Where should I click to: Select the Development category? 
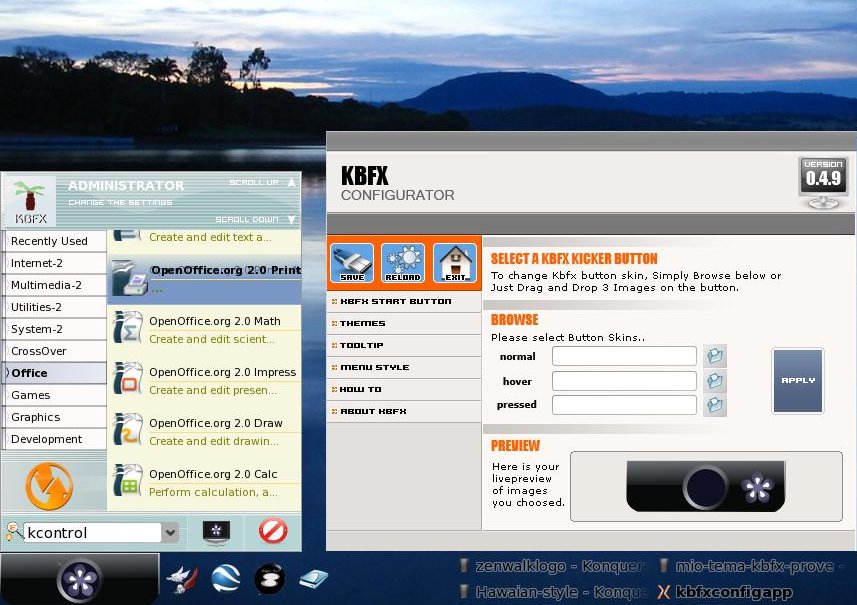point(54,439)
